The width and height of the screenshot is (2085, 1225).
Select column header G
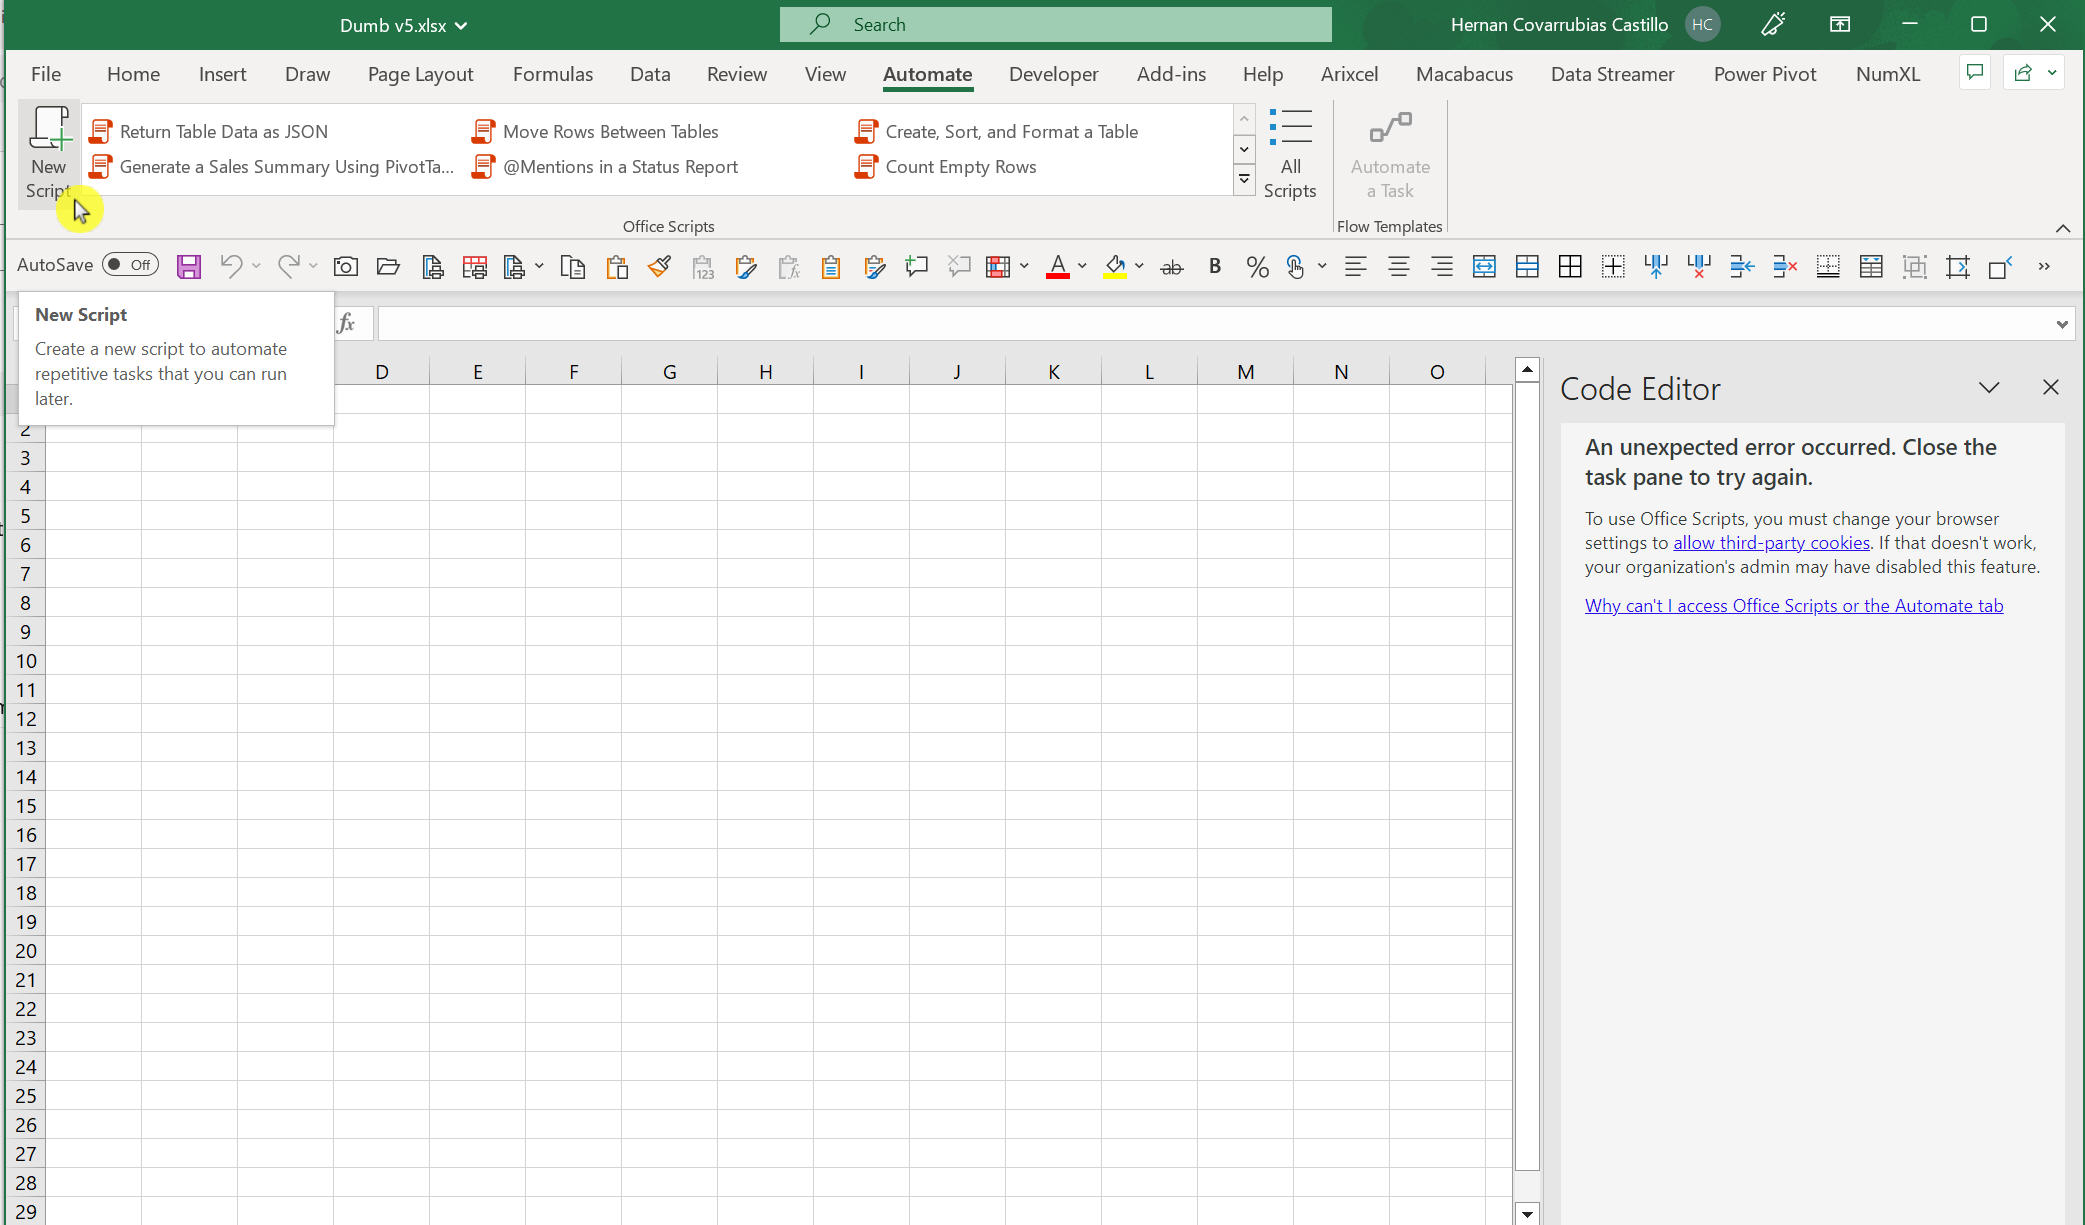pos(669,372)
